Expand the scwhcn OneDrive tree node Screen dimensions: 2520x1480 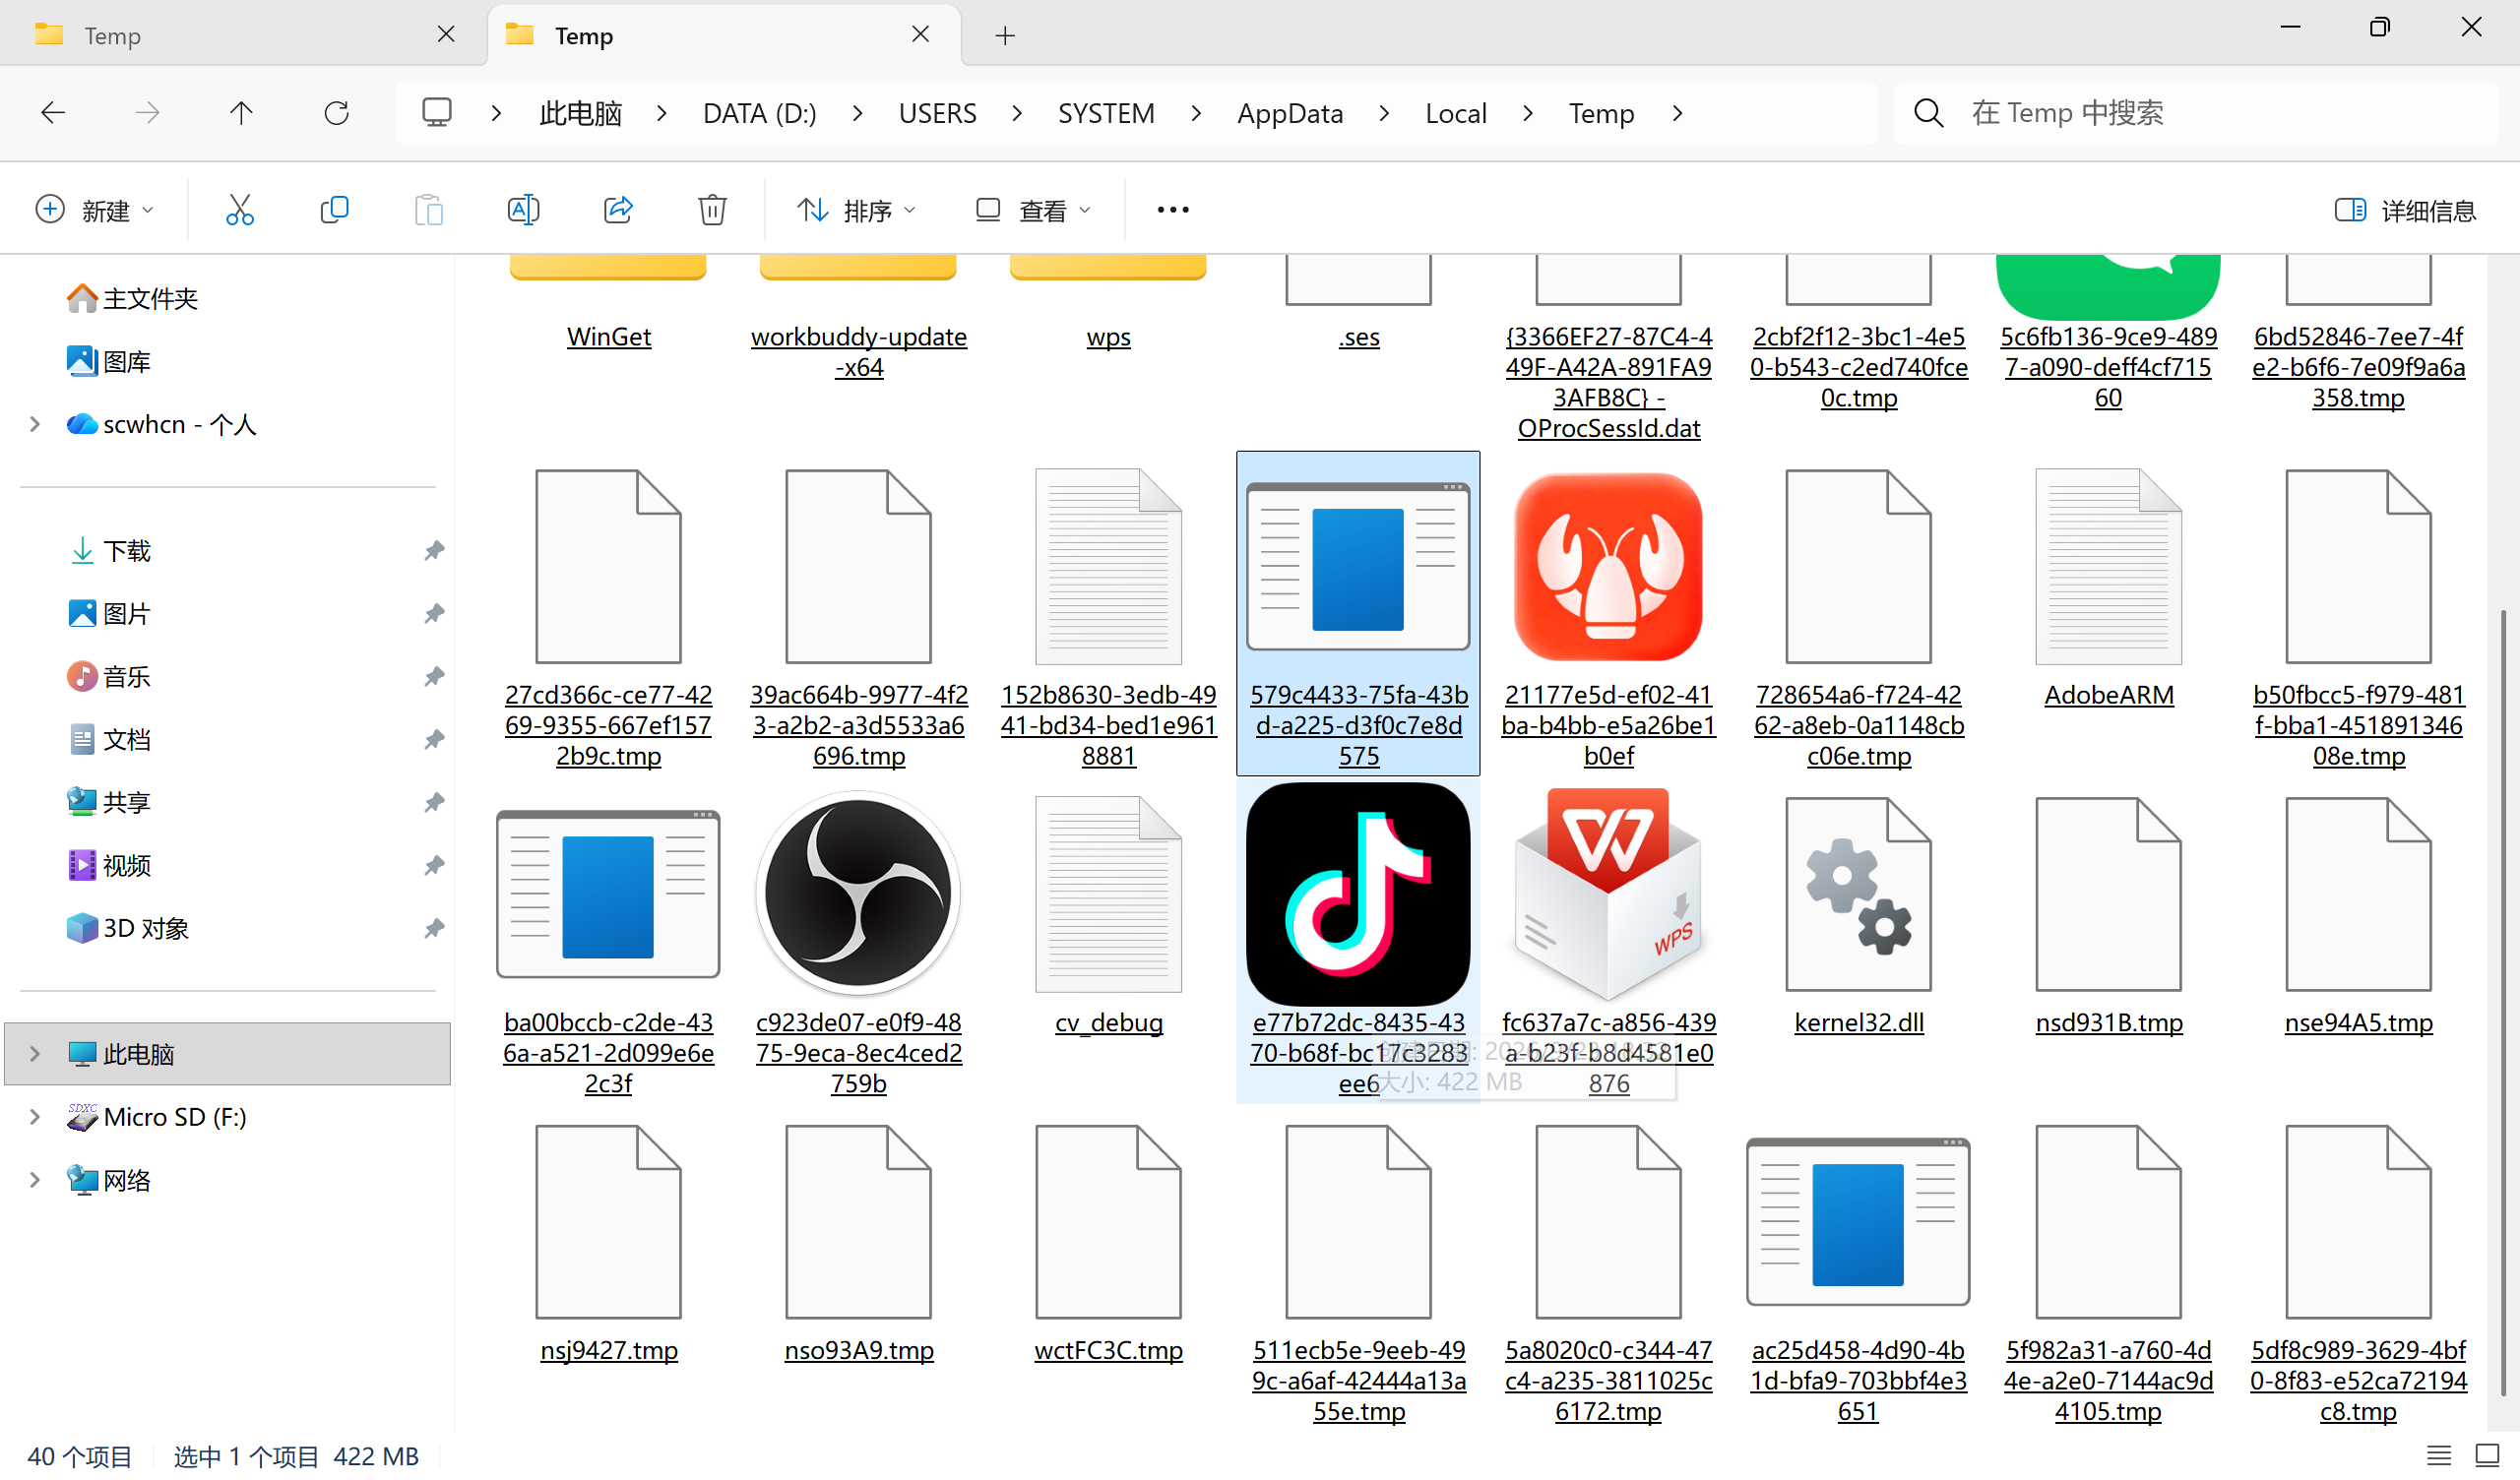pos(35,424)
